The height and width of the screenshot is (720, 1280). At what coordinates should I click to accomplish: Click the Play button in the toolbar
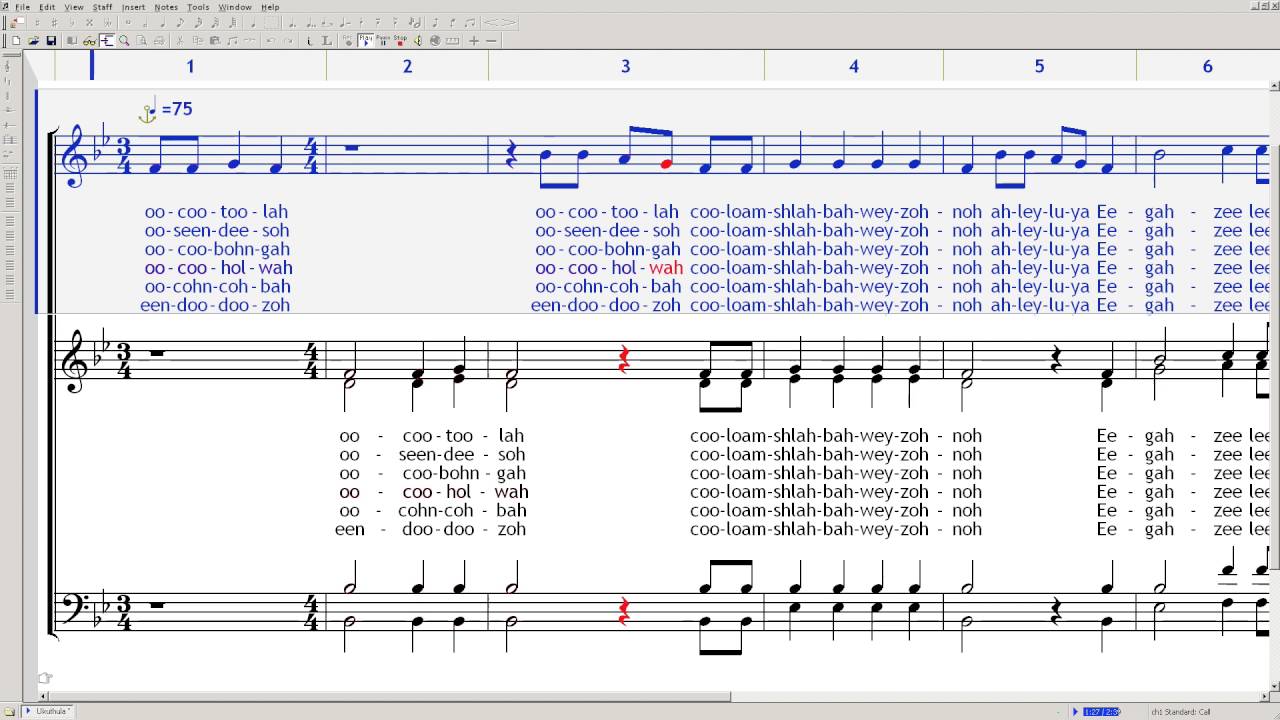click(365, 41)
